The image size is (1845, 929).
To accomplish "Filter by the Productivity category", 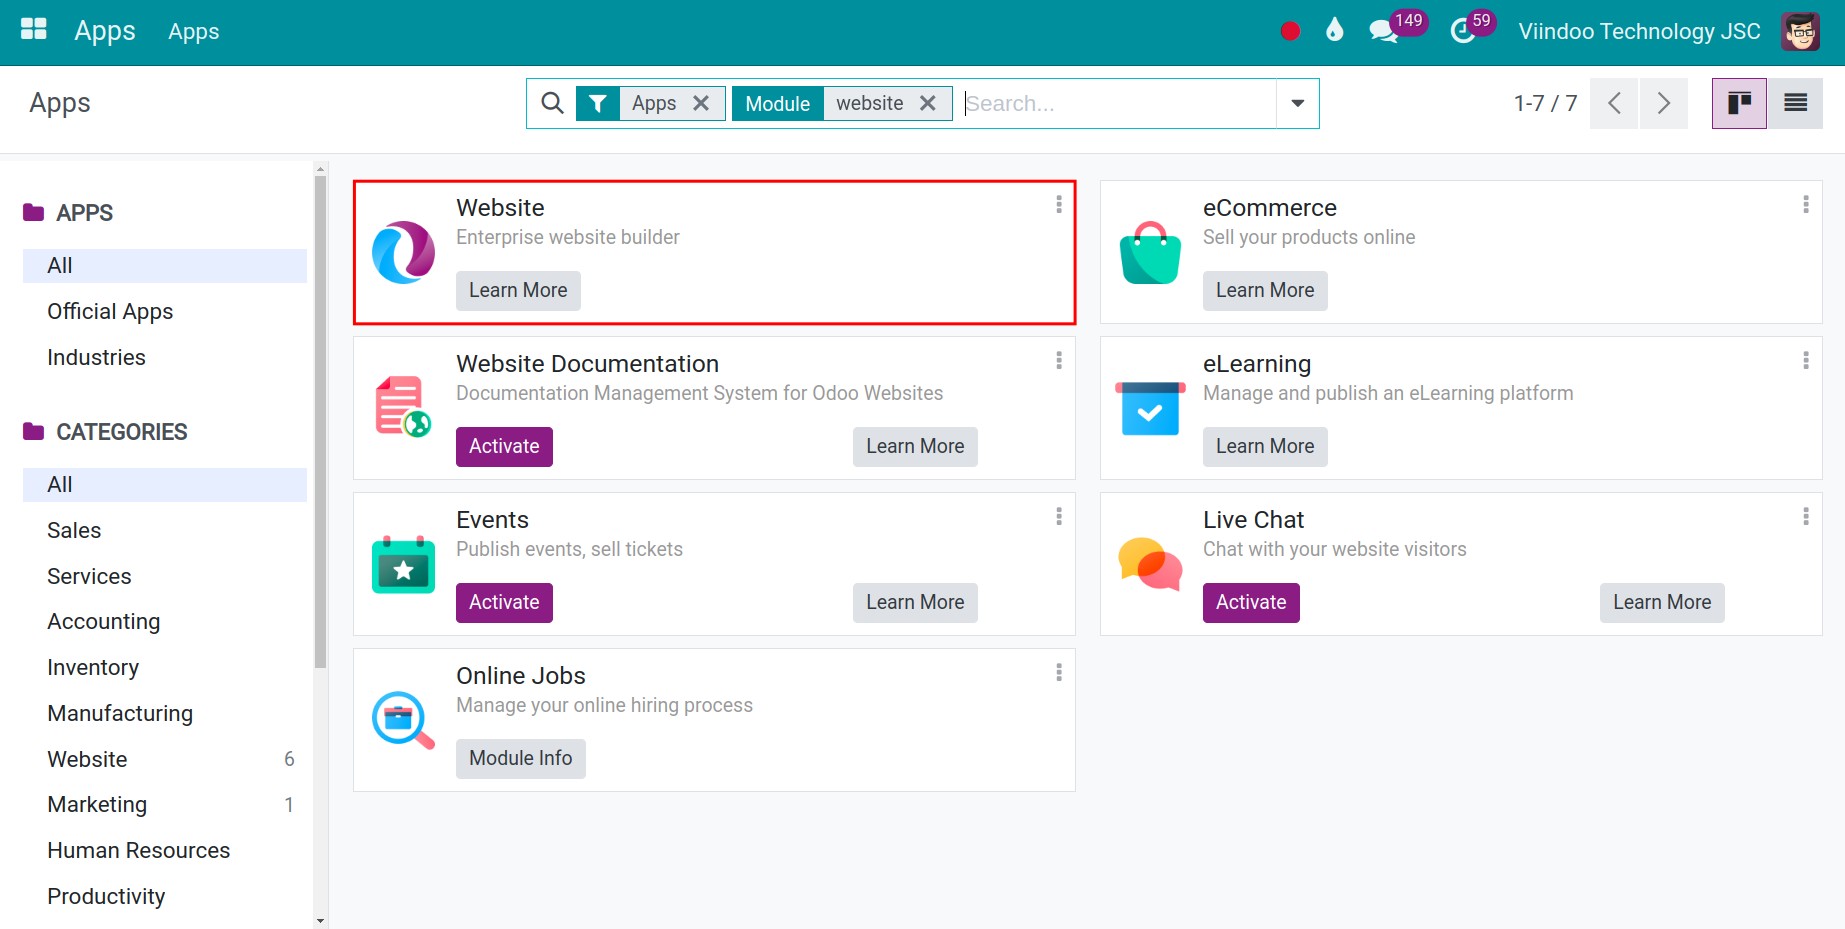I will click(x=165, y=897).
